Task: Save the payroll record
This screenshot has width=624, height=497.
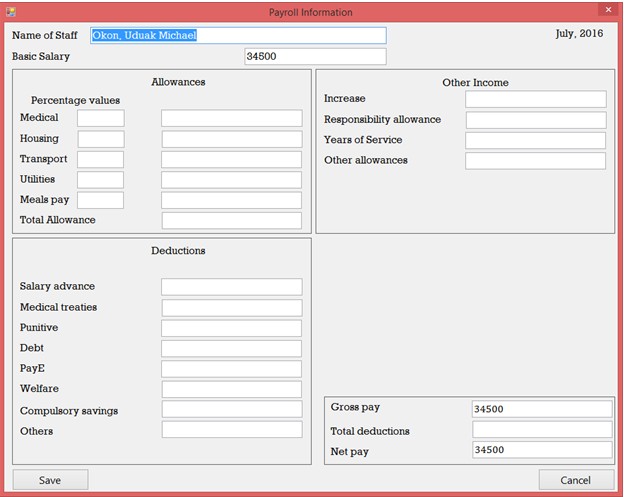Action: point(50,480)
